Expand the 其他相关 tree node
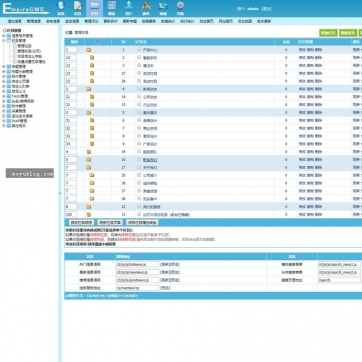Screen dimensions: 362x362 point(4,126)
